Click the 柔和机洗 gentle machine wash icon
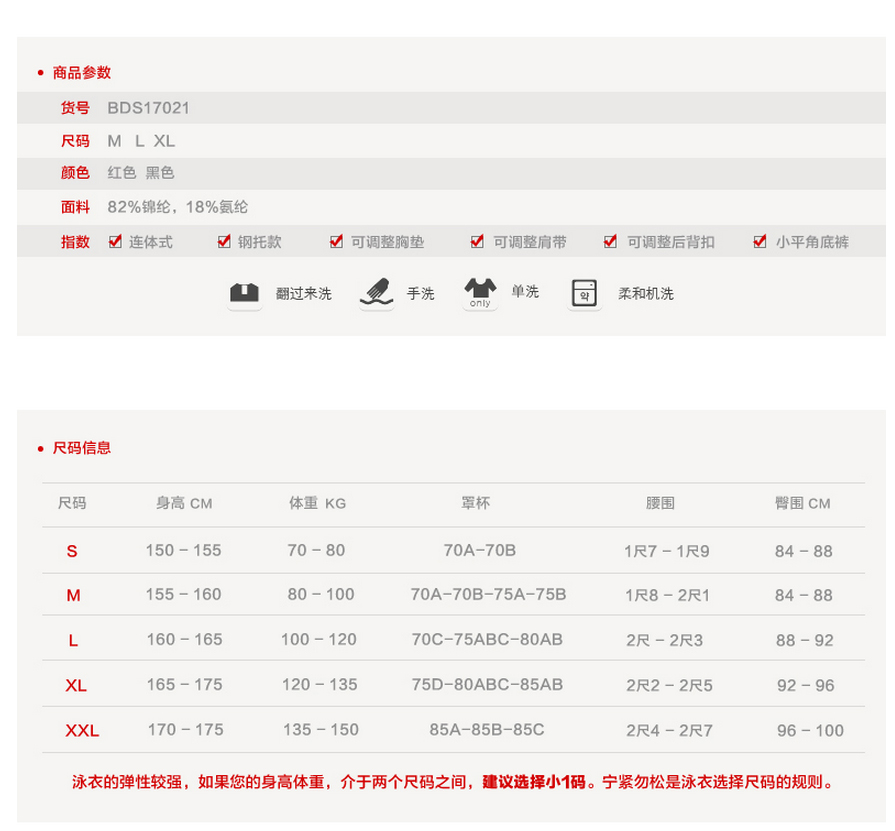895x831 pixels. (584, 293)
